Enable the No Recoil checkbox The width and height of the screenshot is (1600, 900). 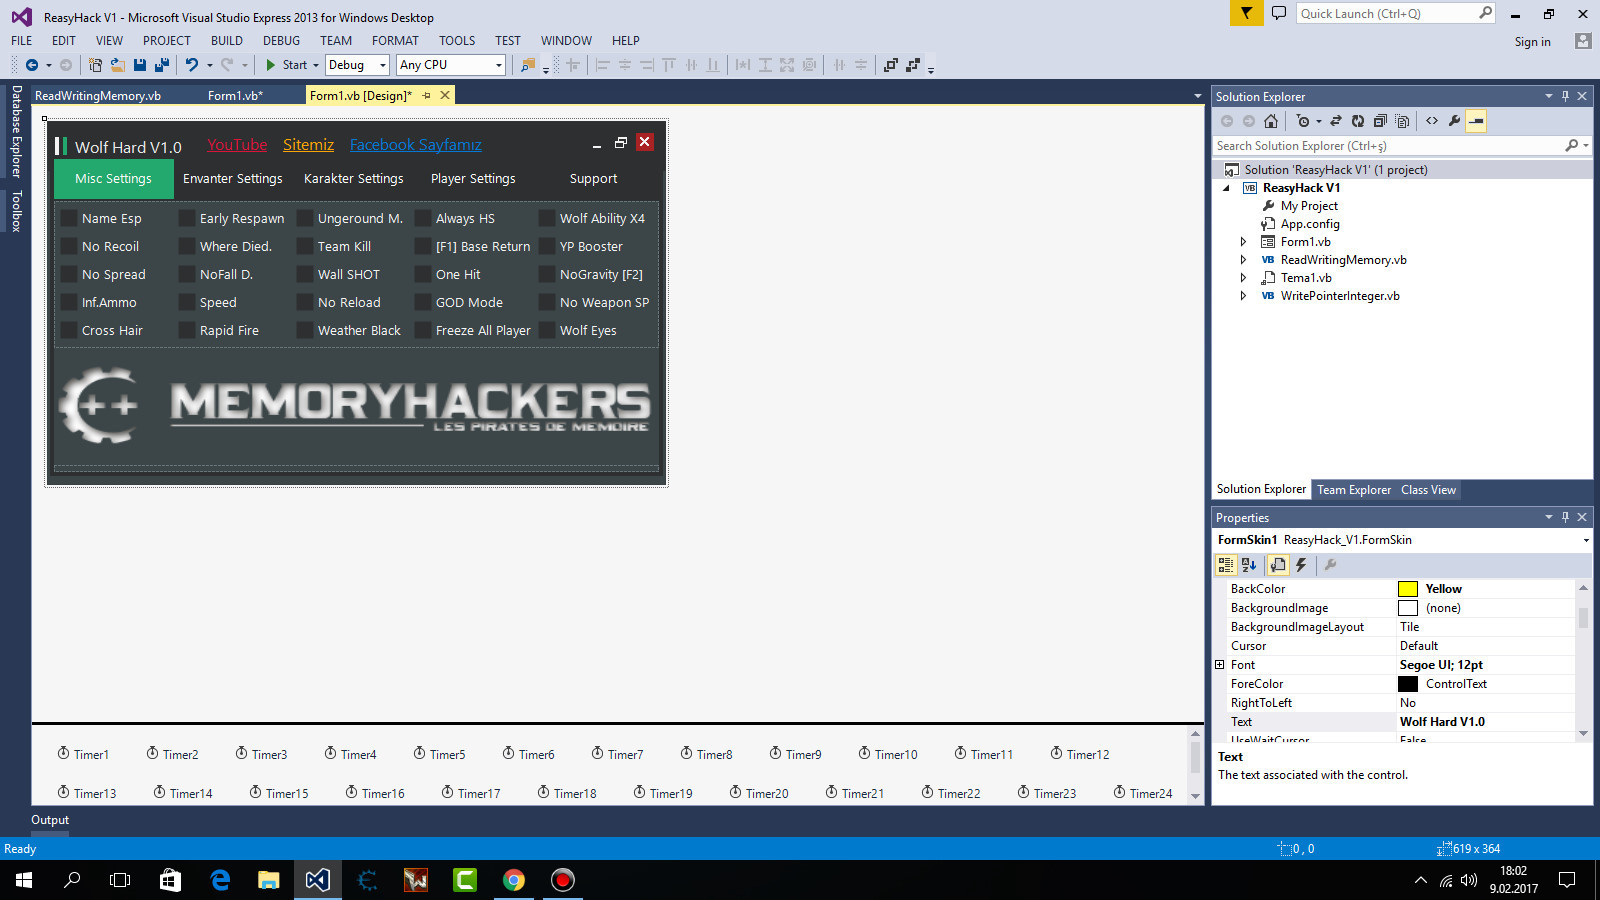tap(69, 246)
